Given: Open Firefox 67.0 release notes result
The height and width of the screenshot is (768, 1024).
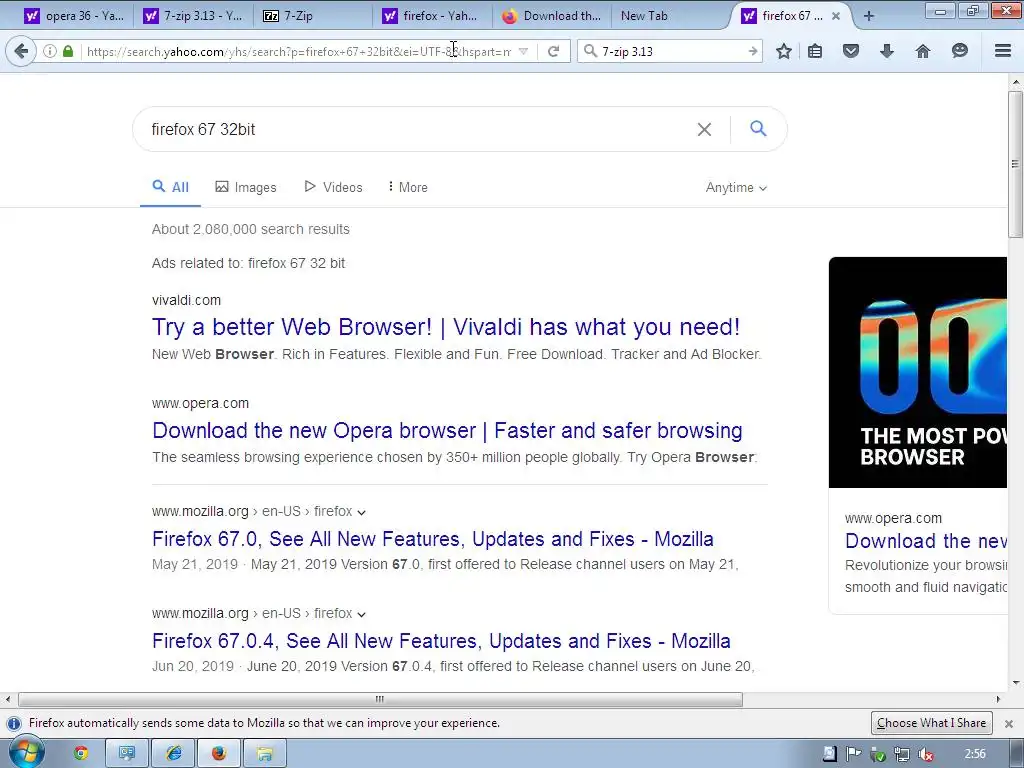Looking at the screenshot, I should [x=432, y=539].
